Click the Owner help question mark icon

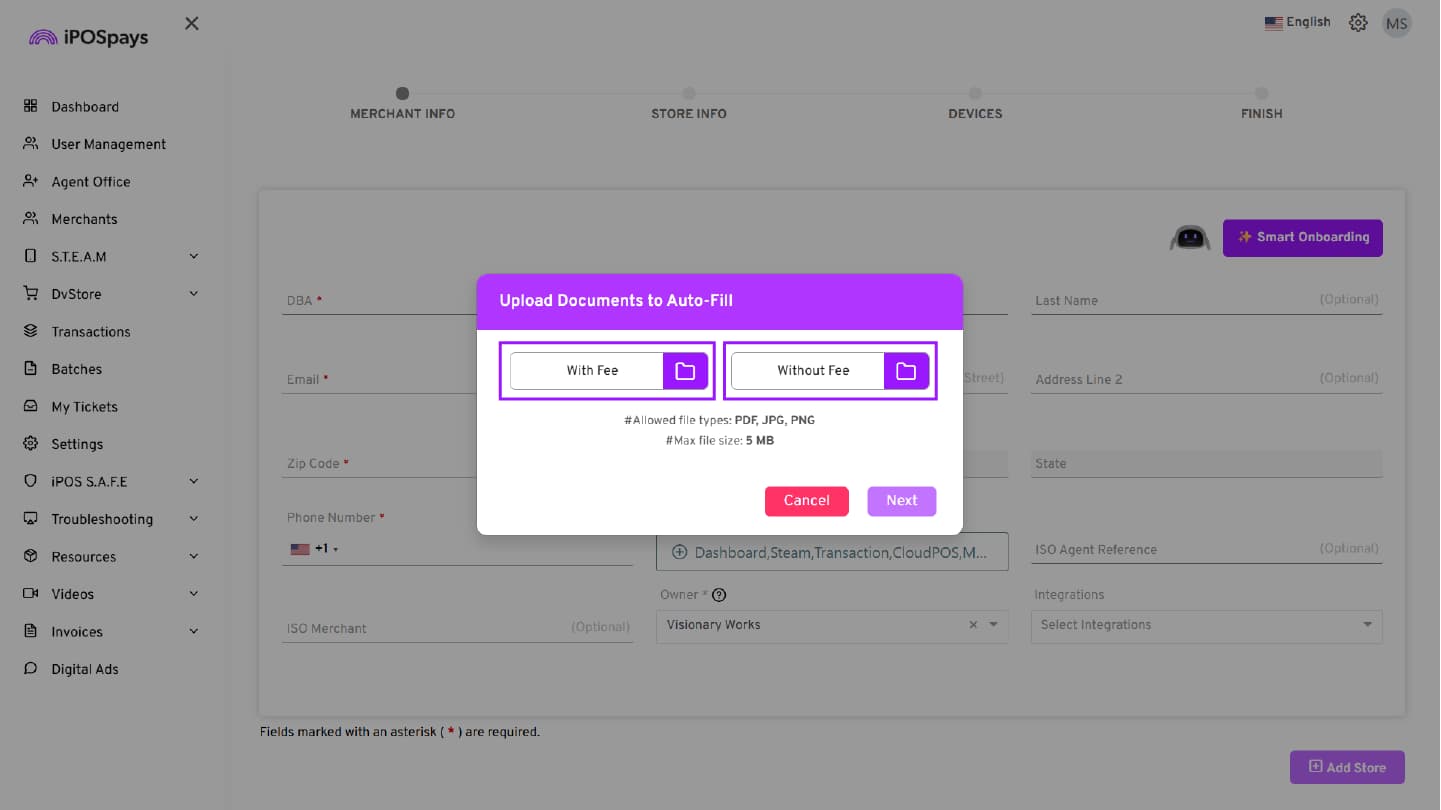tap(718, 595)
